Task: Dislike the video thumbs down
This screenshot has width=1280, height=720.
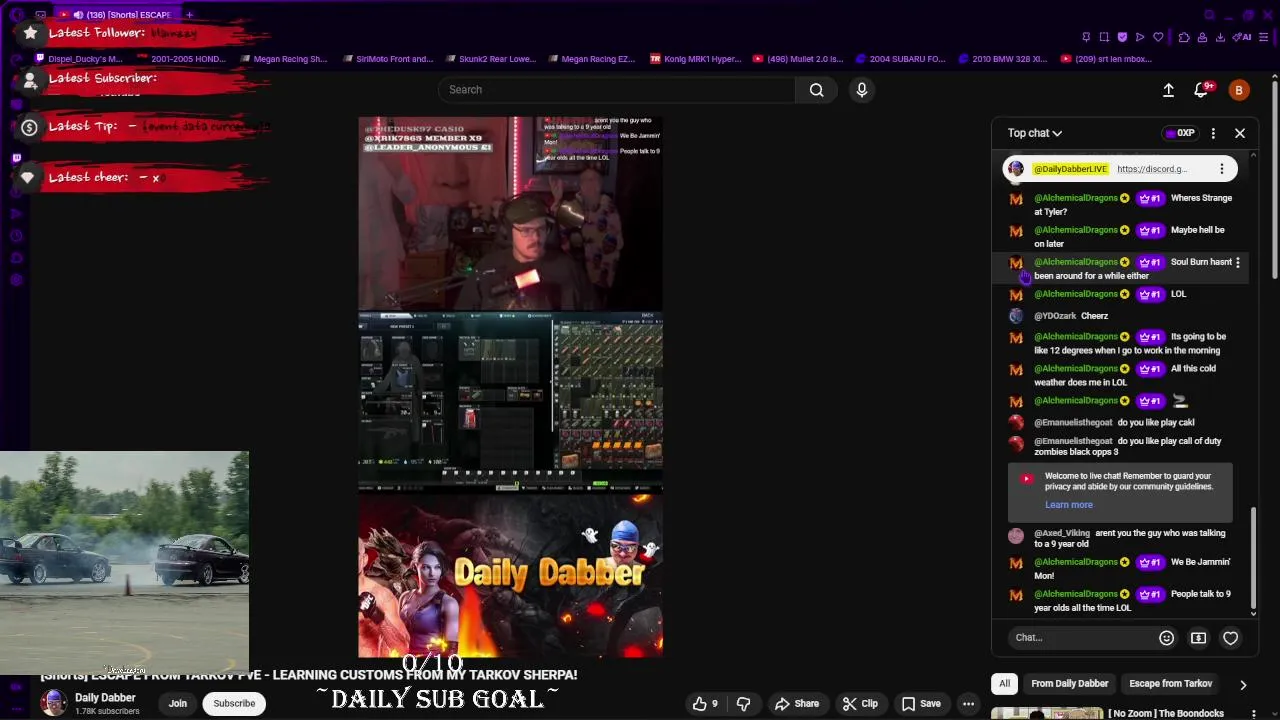Action: pos(743,704)
